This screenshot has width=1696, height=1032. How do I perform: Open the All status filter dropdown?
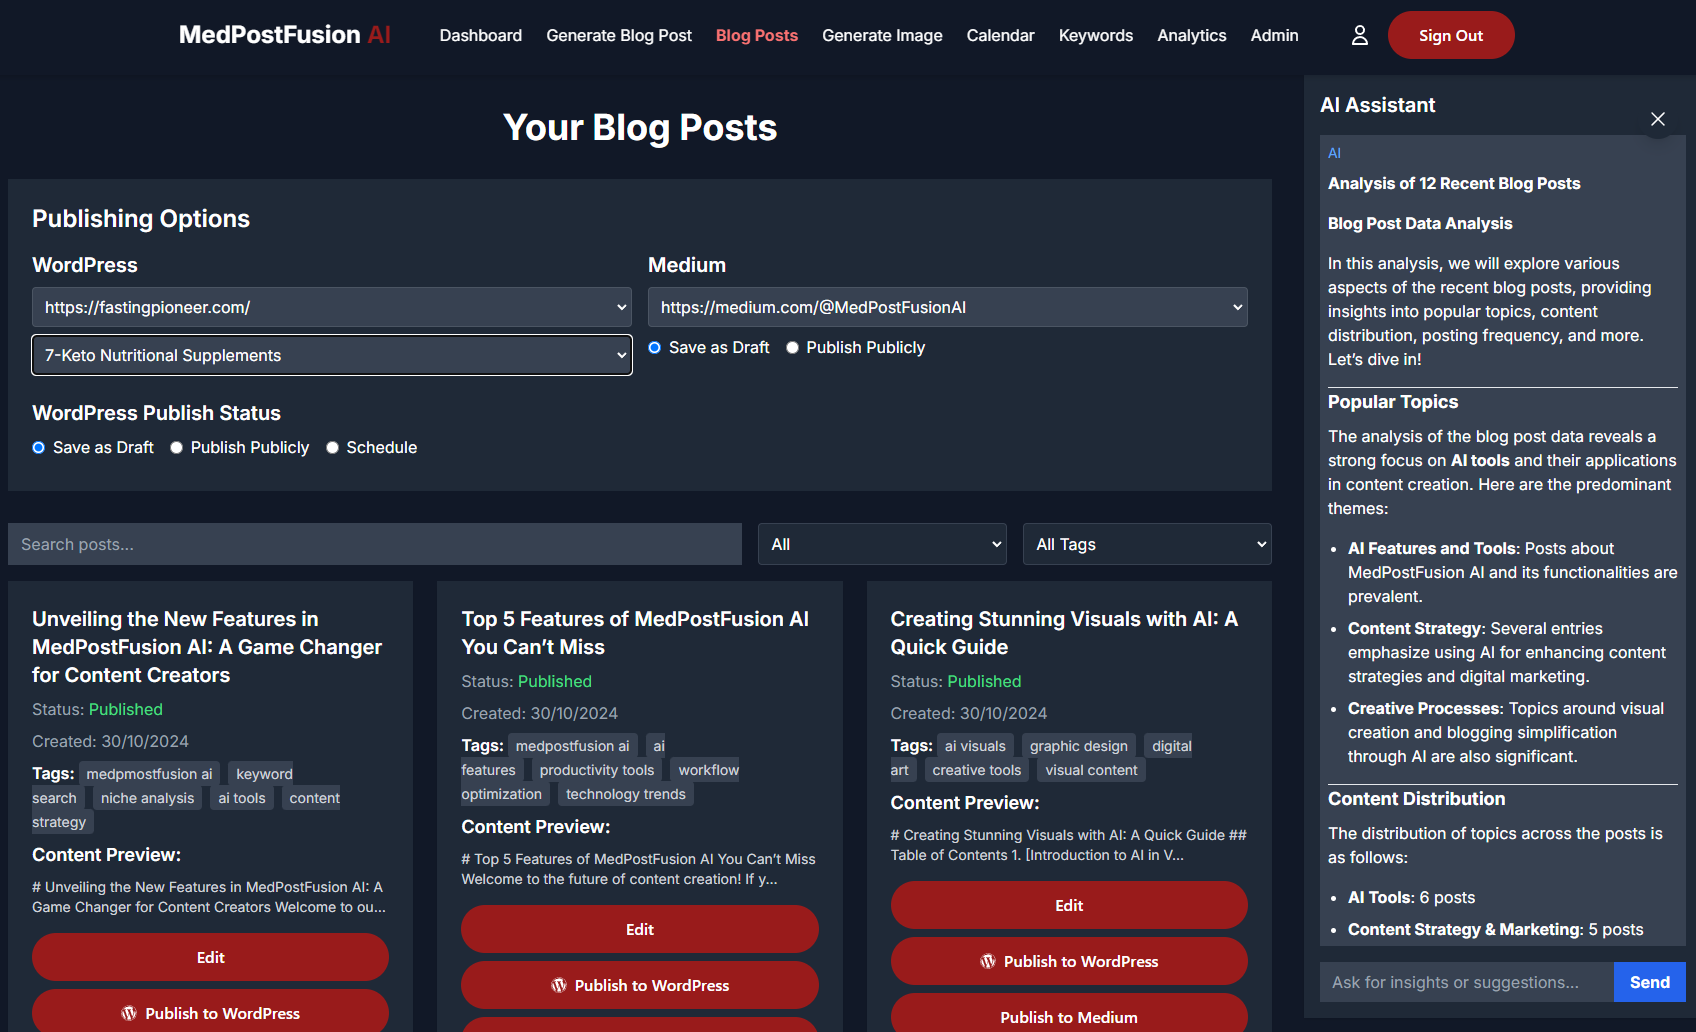[x=882, y=544]
